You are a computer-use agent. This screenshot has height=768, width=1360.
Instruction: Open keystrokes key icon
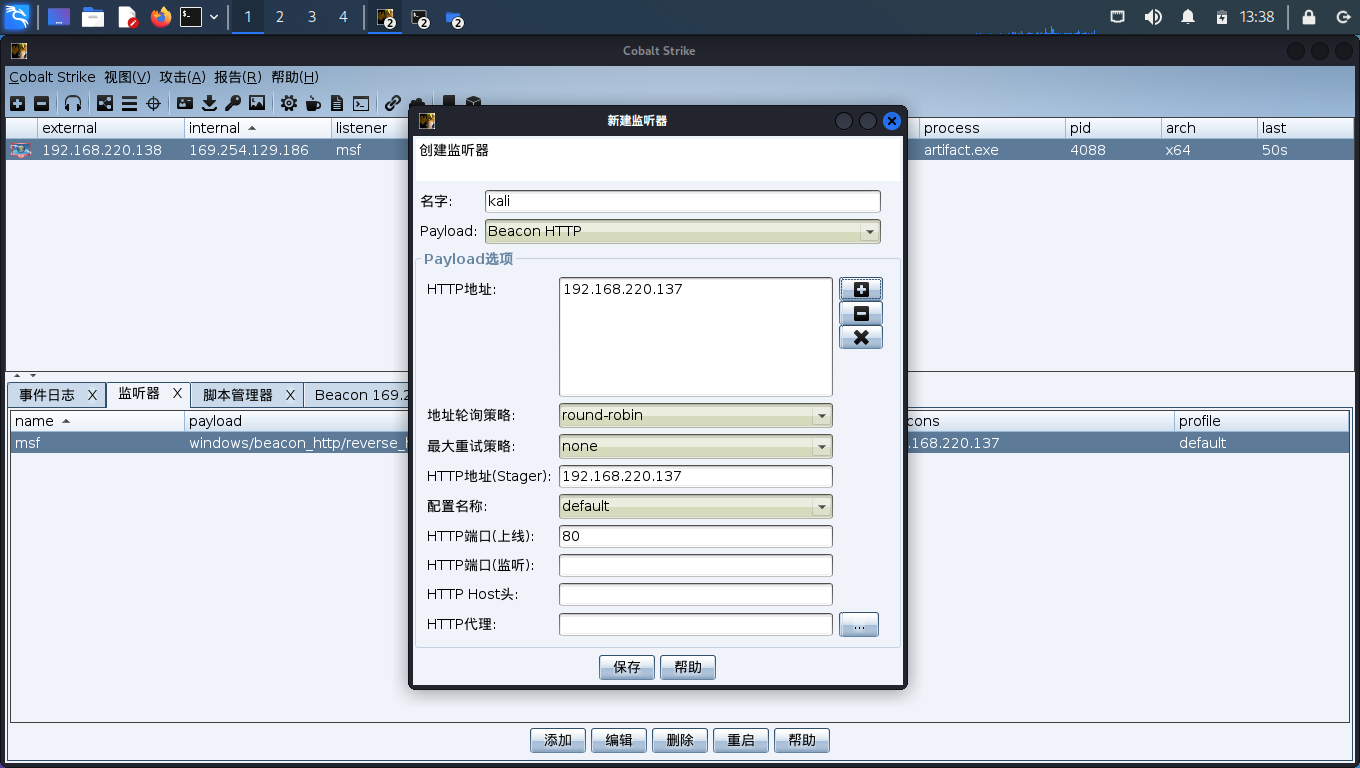(x=233, y=103)
